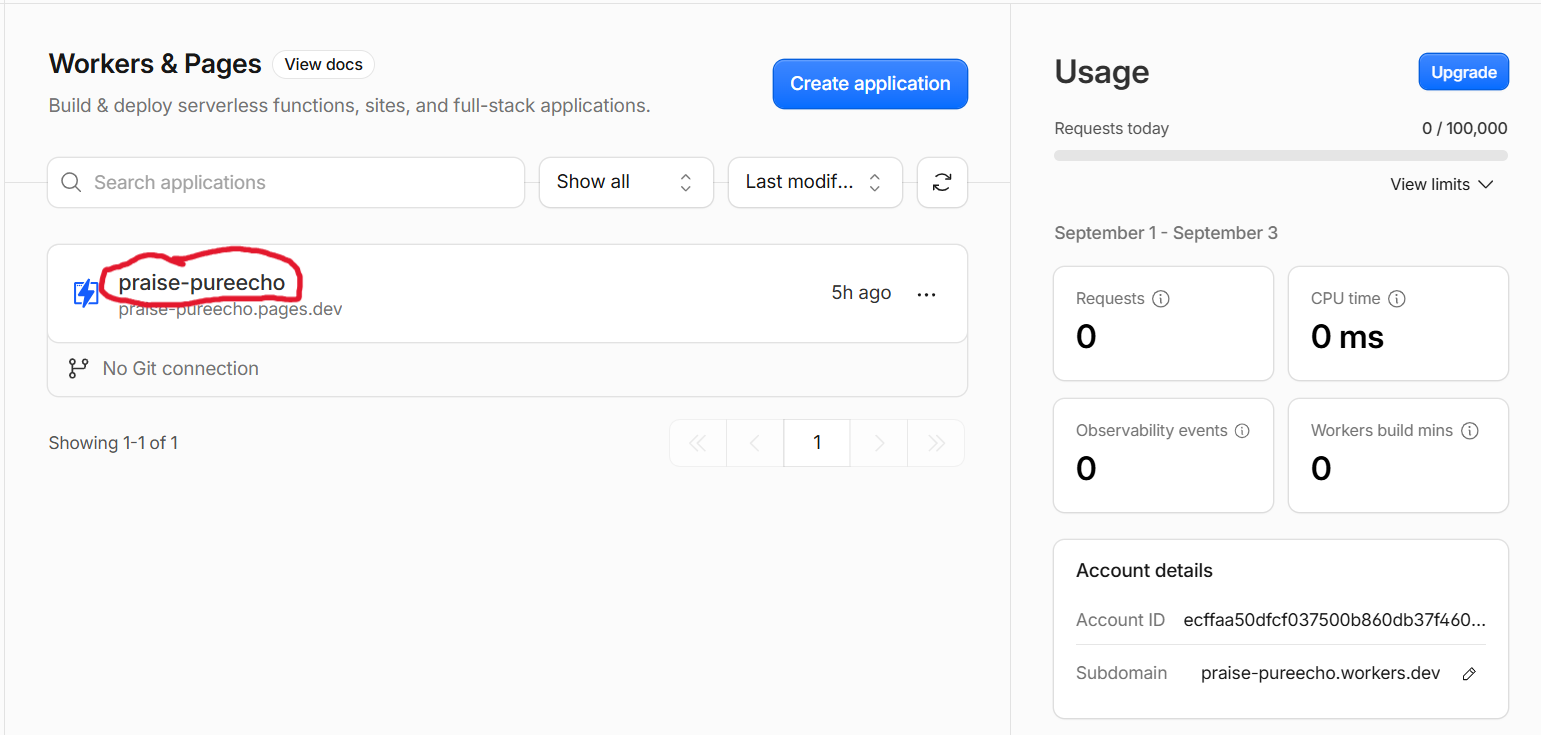Jump to the last page of results

coord(936,443)
